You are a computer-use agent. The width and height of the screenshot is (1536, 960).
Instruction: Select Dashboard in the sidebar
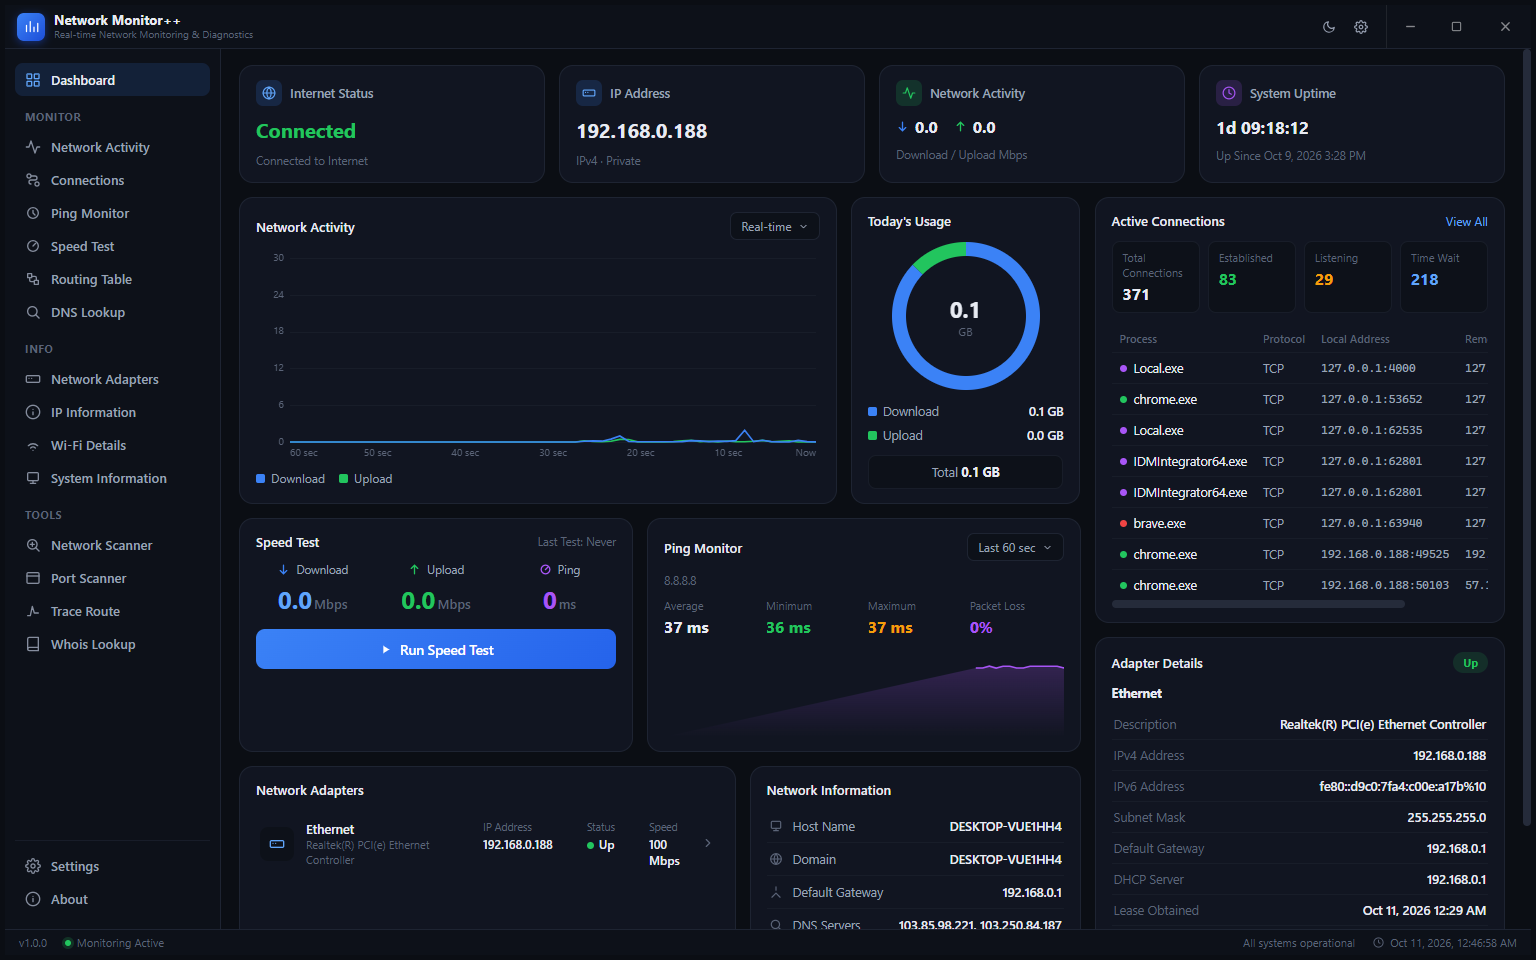tap(112, 80)
